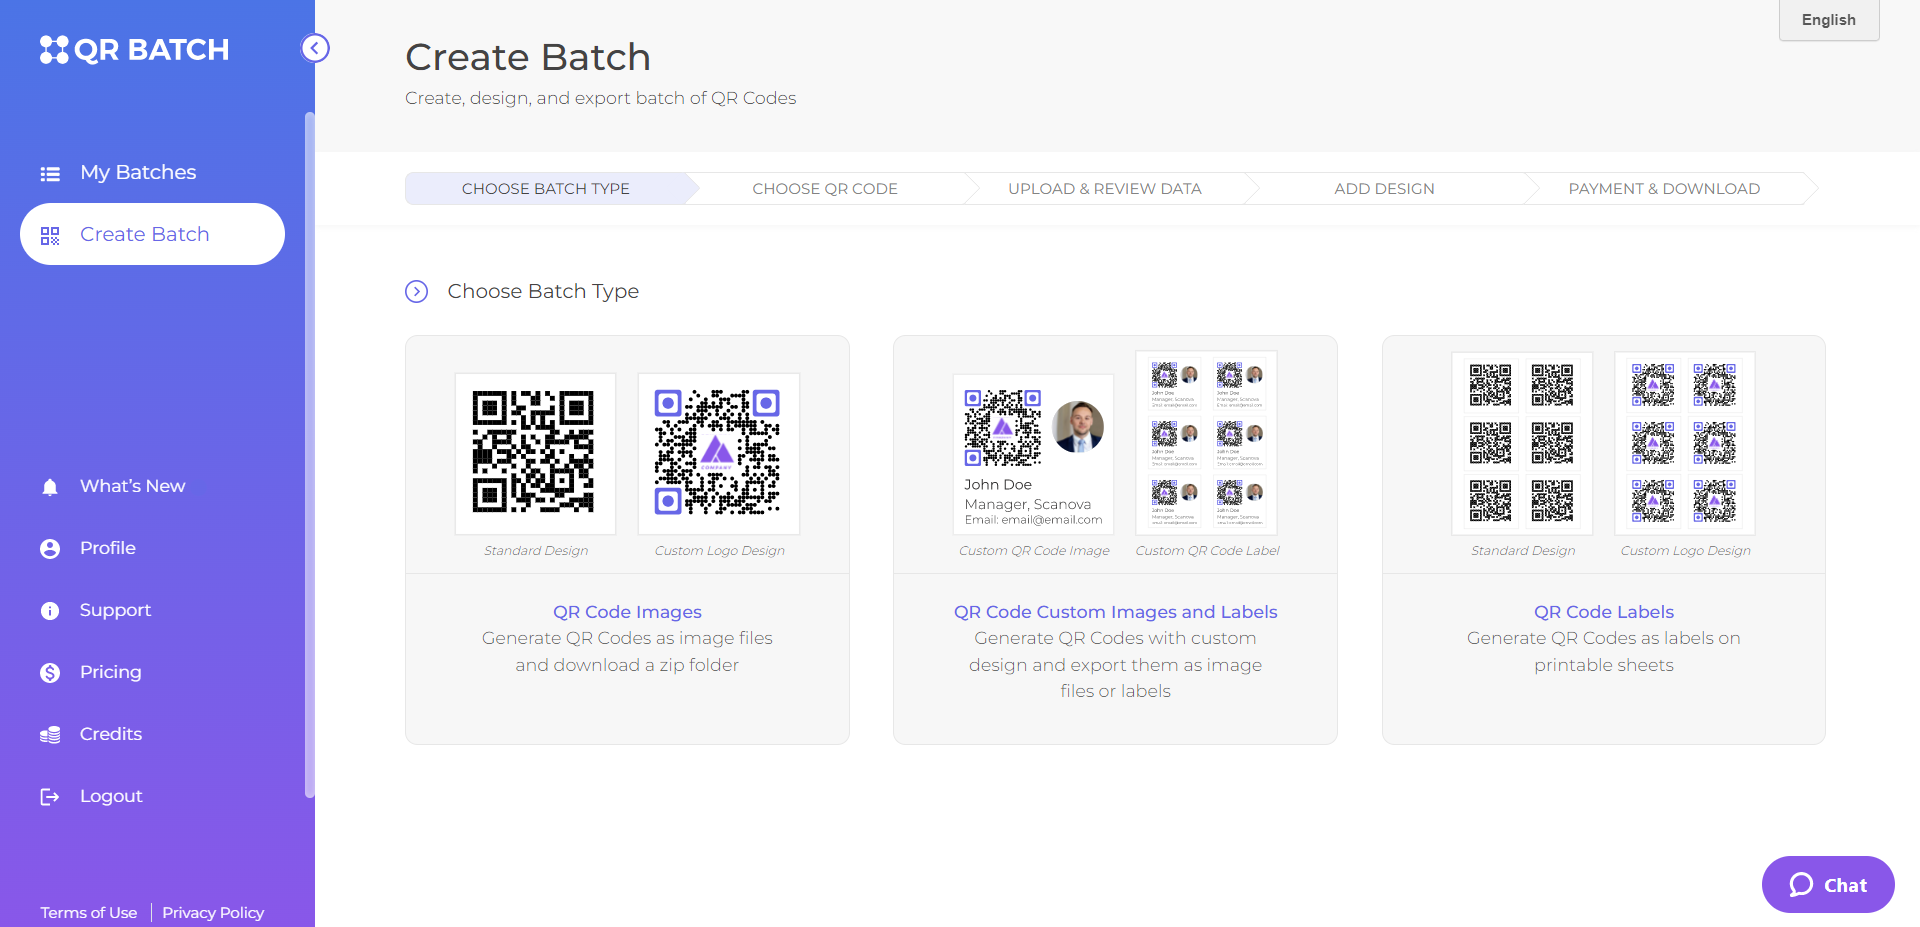Click the 'Choose Batch Type' section heading
This screenshot has height=927, width=1920.
click(543, 291)
